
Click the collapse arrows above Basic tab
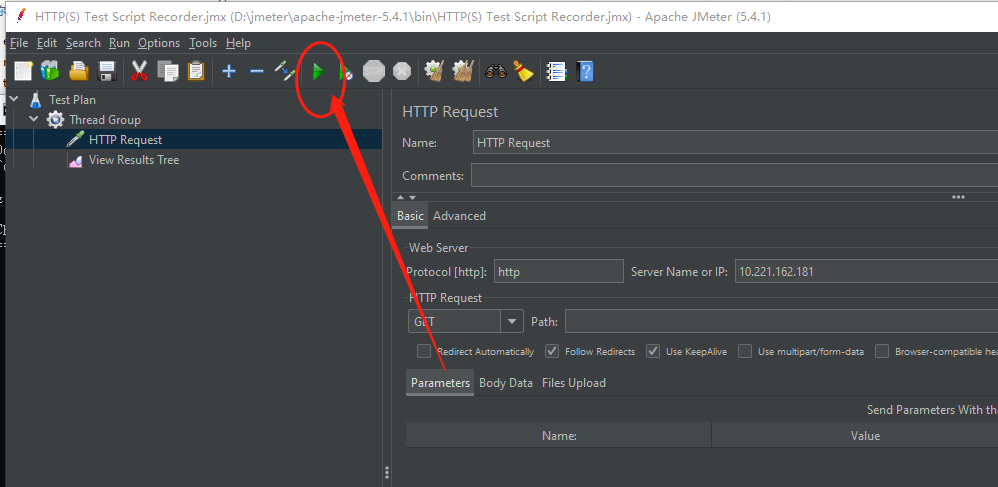click(407, 197)
